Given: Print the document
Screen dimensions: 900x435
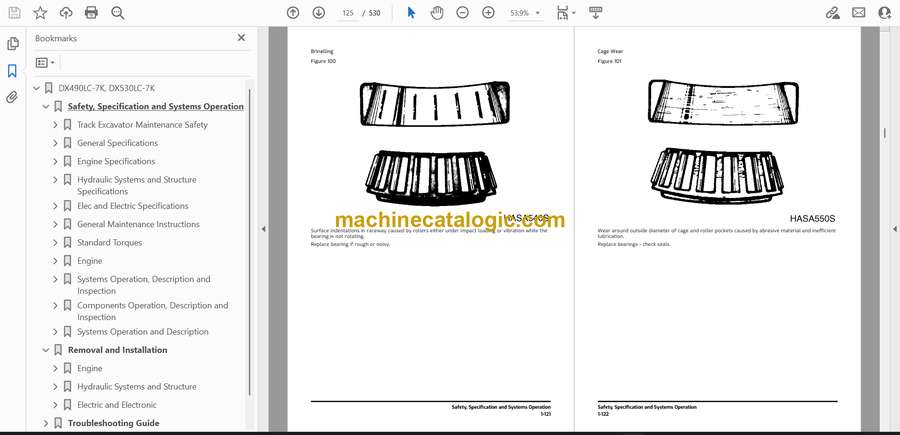Looking at the screenshot, I should click(91, 13).
